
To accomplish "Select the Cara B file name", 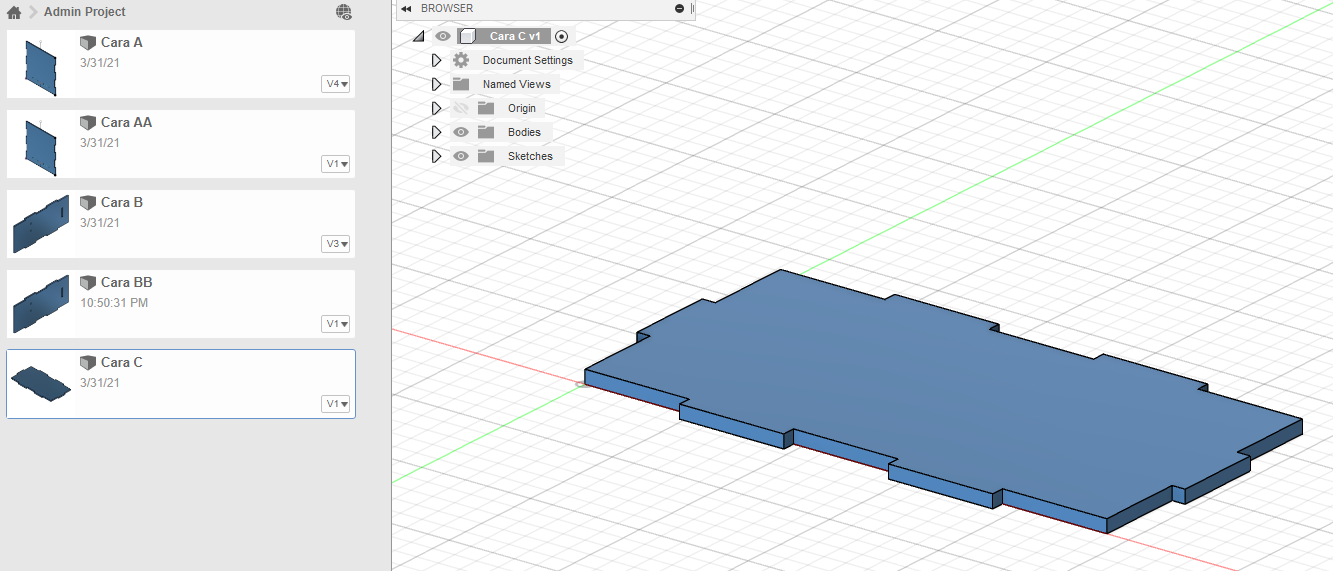I will pos(122,202).
